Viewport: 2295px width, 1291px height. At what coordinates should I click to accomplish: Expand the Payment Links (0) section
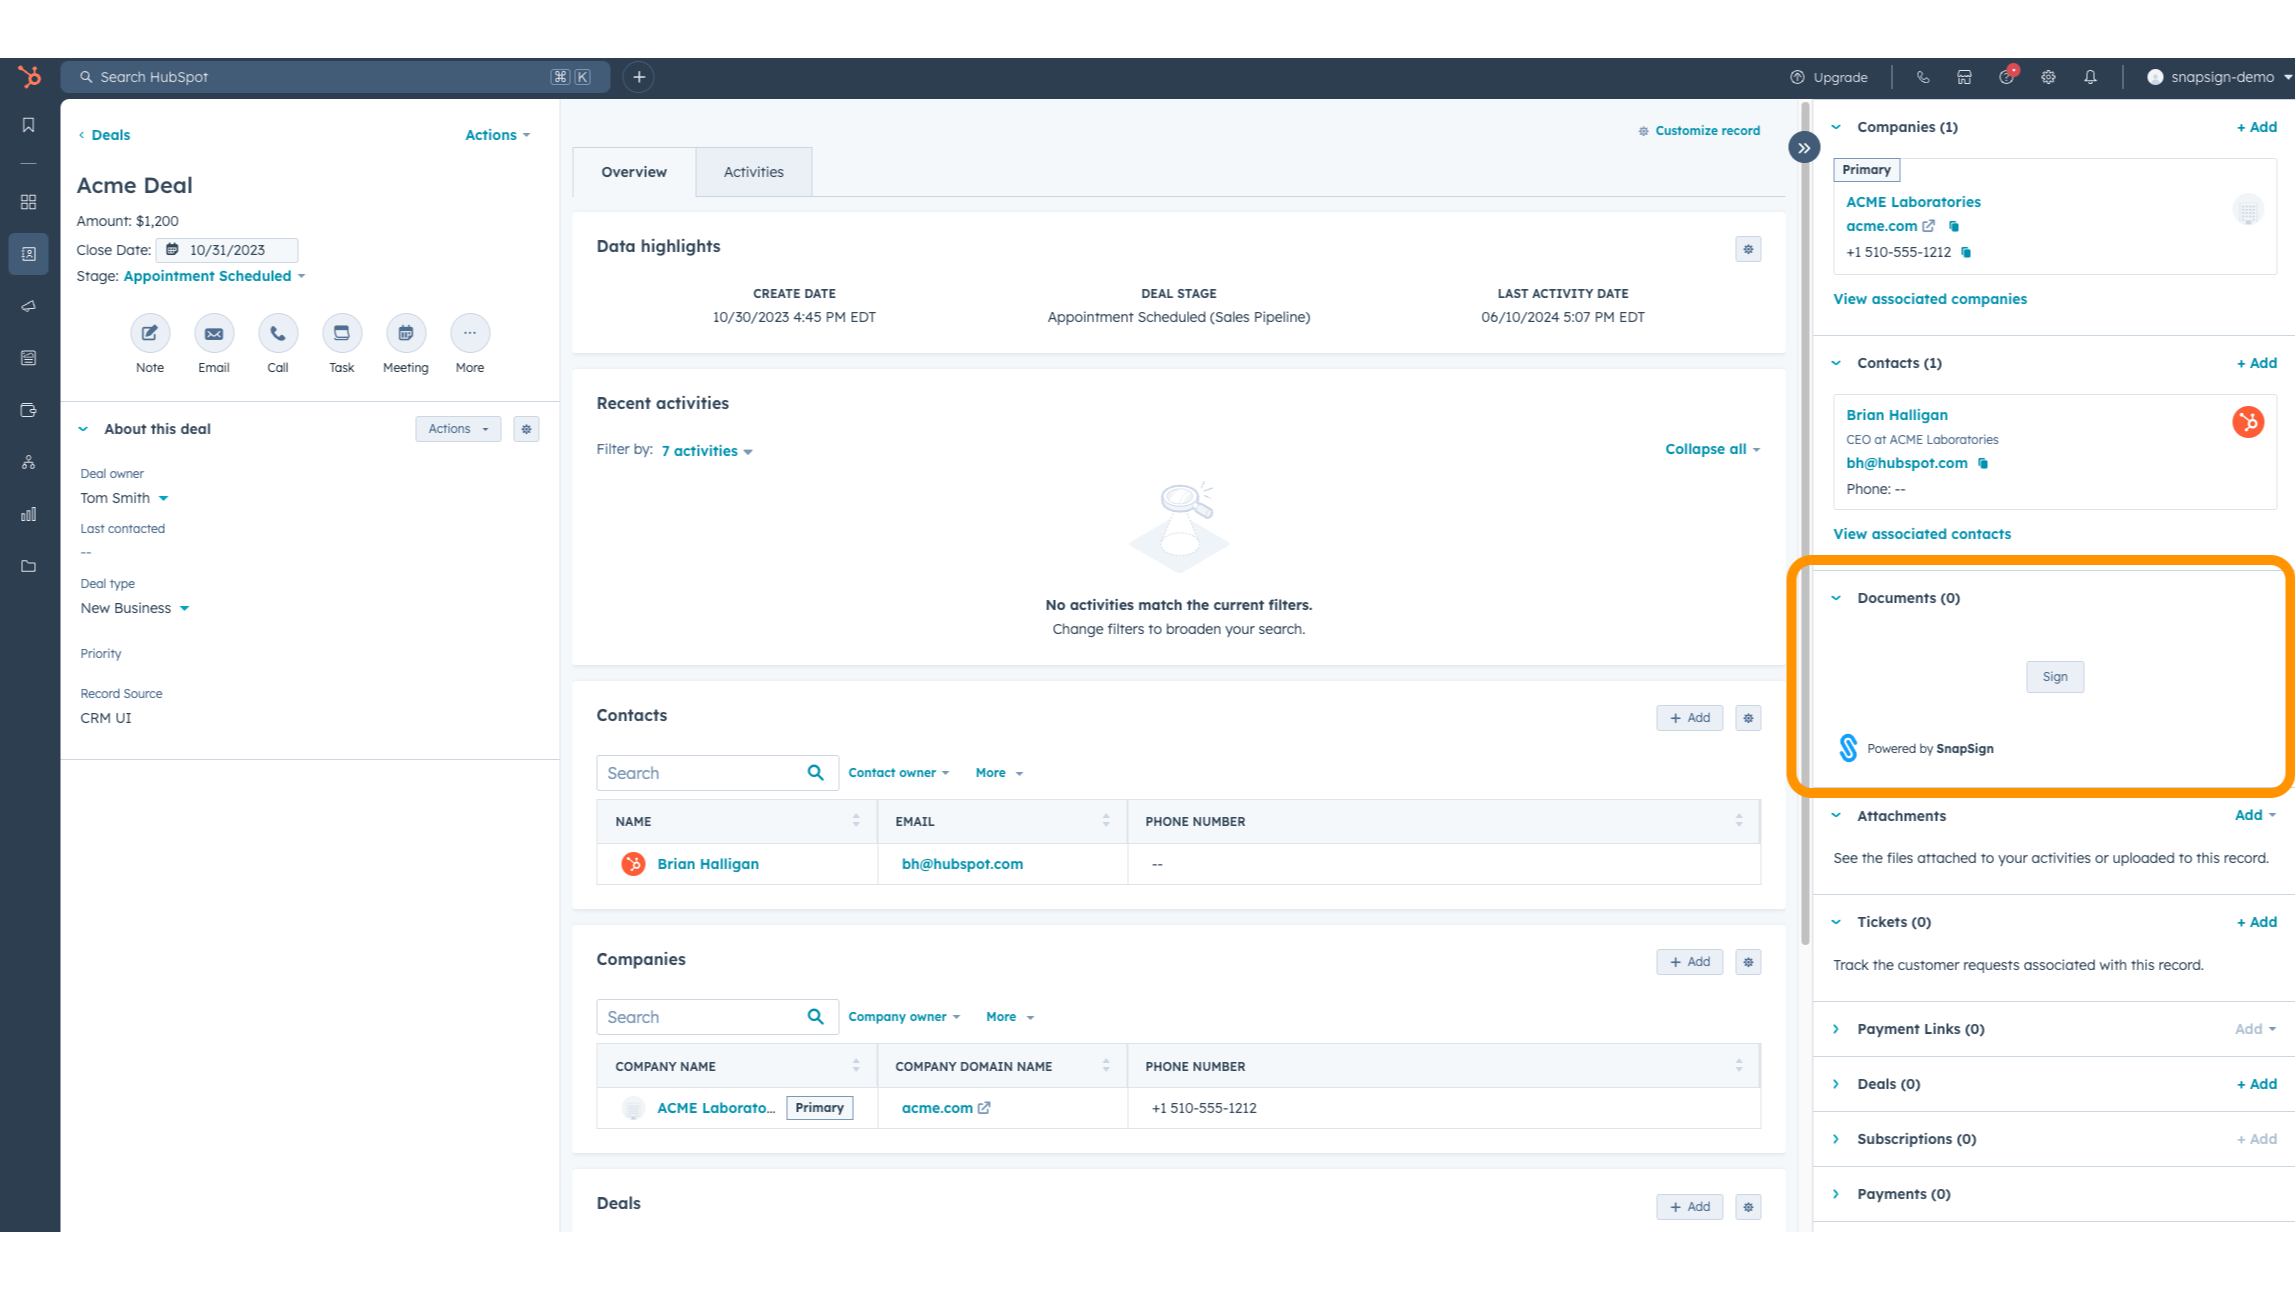[x=1836, y=1029]
